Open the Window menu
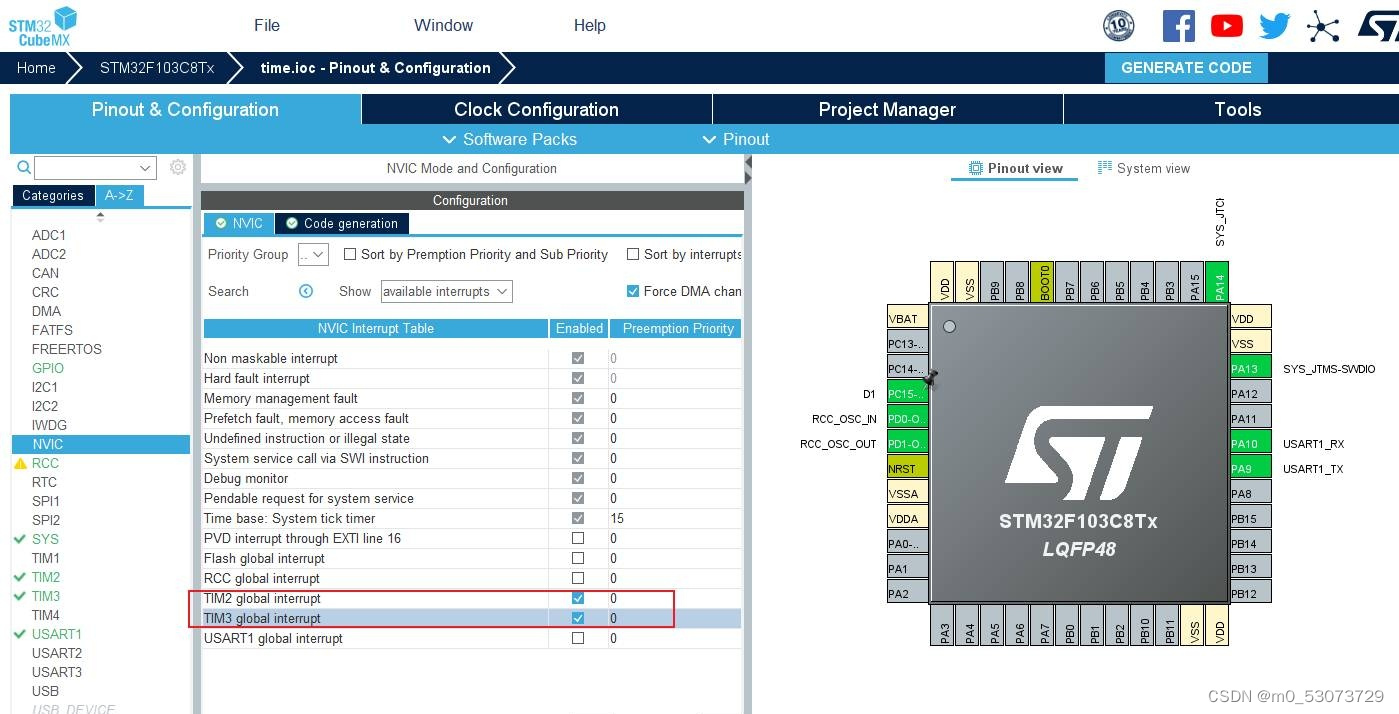 [443, 25]
